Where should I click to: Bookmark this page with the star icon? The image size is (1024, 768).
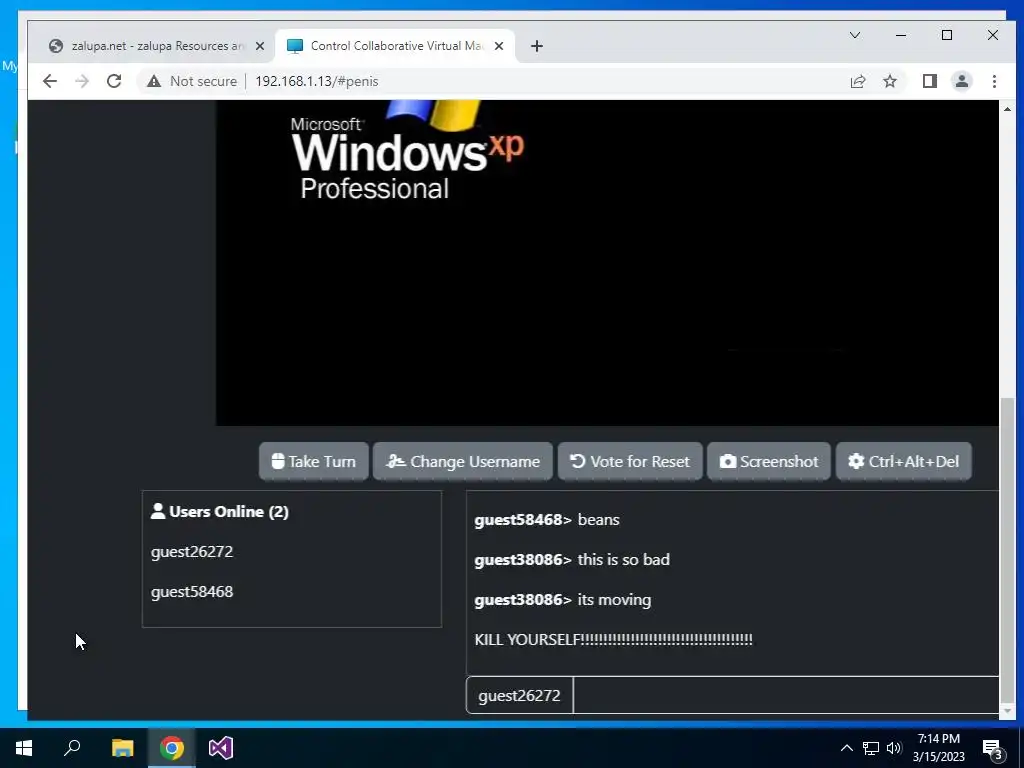[889, 81]
